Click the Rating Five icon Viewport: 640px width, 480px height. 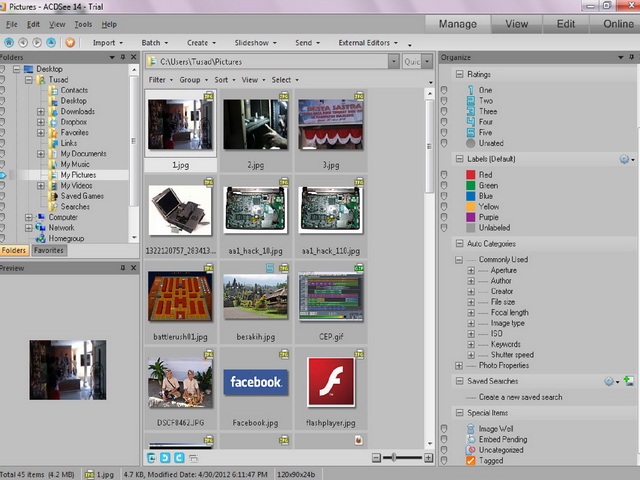(470, 132)
